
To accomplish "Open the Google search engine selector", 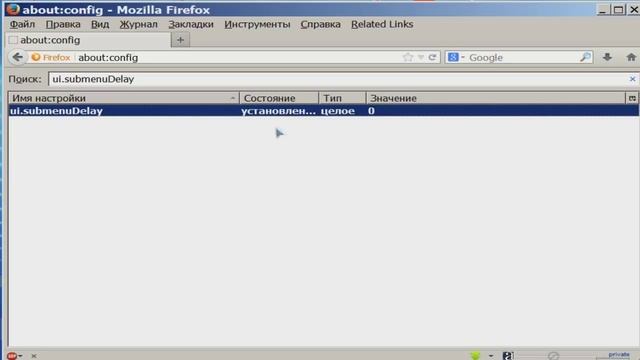I will tap(456, 57).
